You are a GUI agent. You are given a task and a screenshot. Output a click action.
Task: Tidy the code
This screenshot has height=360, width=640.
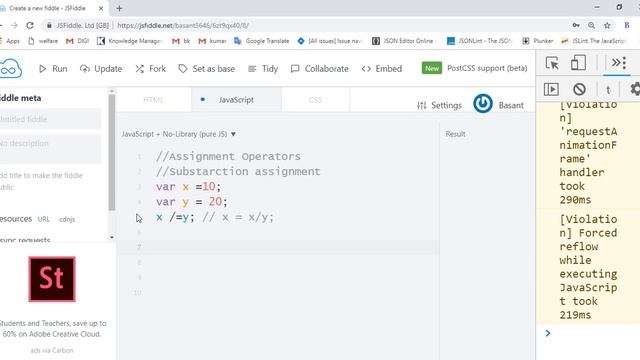tap(263, 69)
